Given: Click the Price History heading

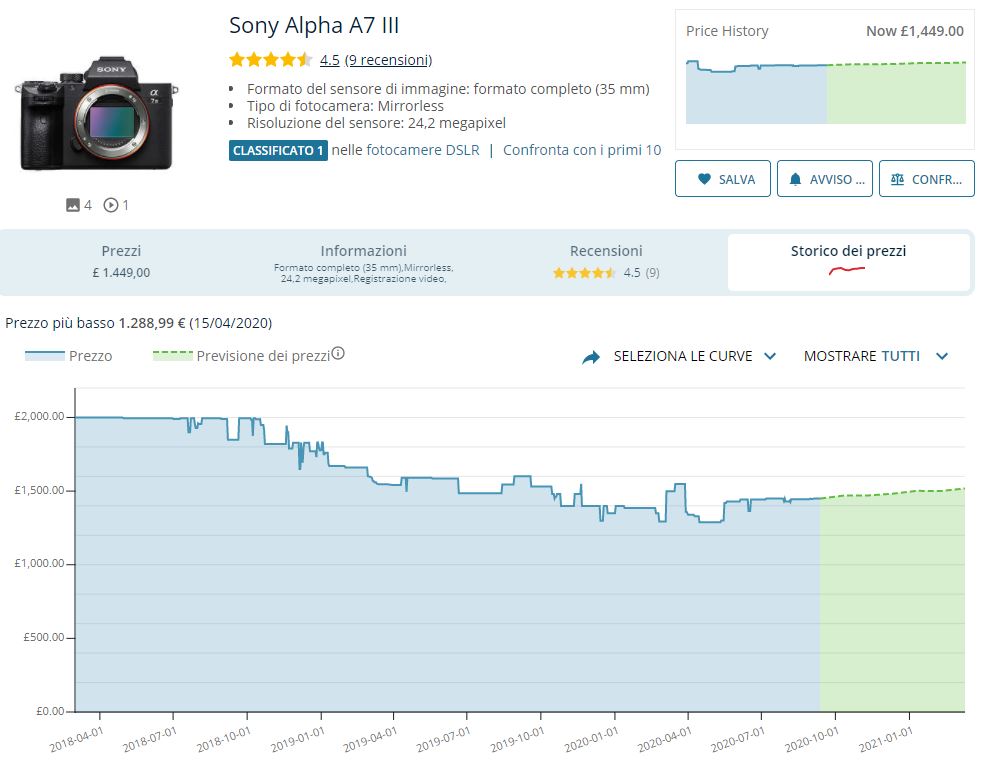Looking at the screenshot, I should (727, 31).
